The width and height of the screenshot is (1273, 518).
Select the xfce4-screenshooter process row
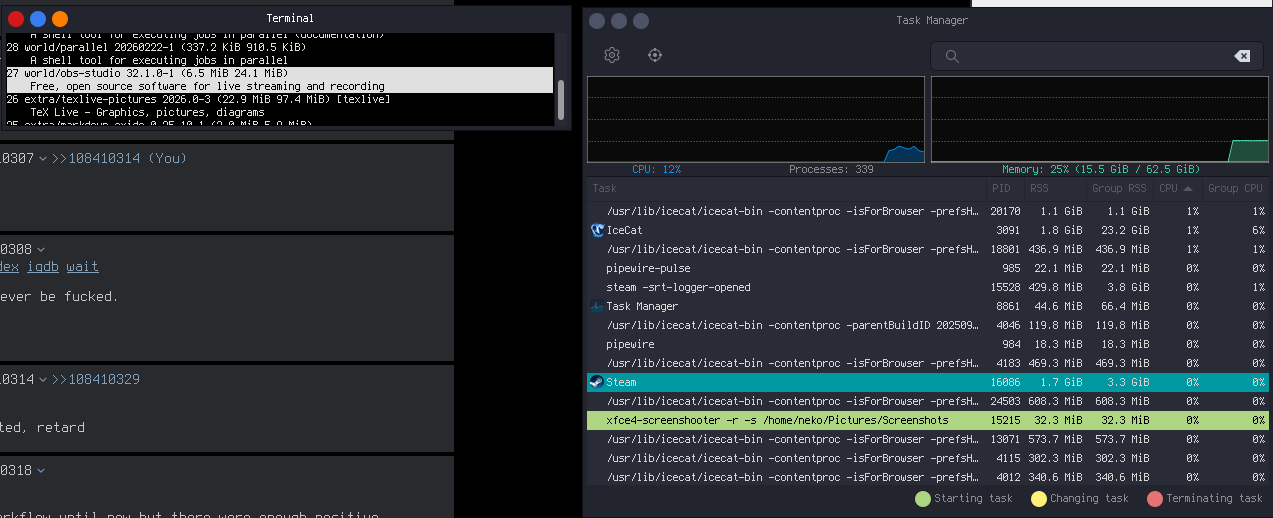coord(928,420)
